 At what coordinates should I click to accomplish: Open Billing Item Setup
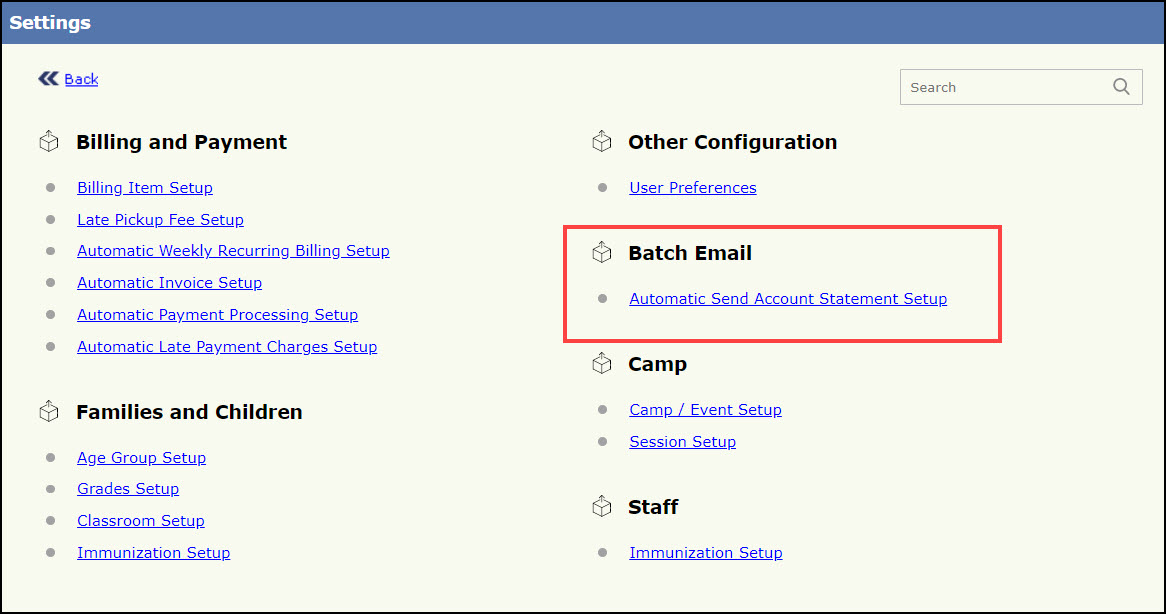(145, 188)
